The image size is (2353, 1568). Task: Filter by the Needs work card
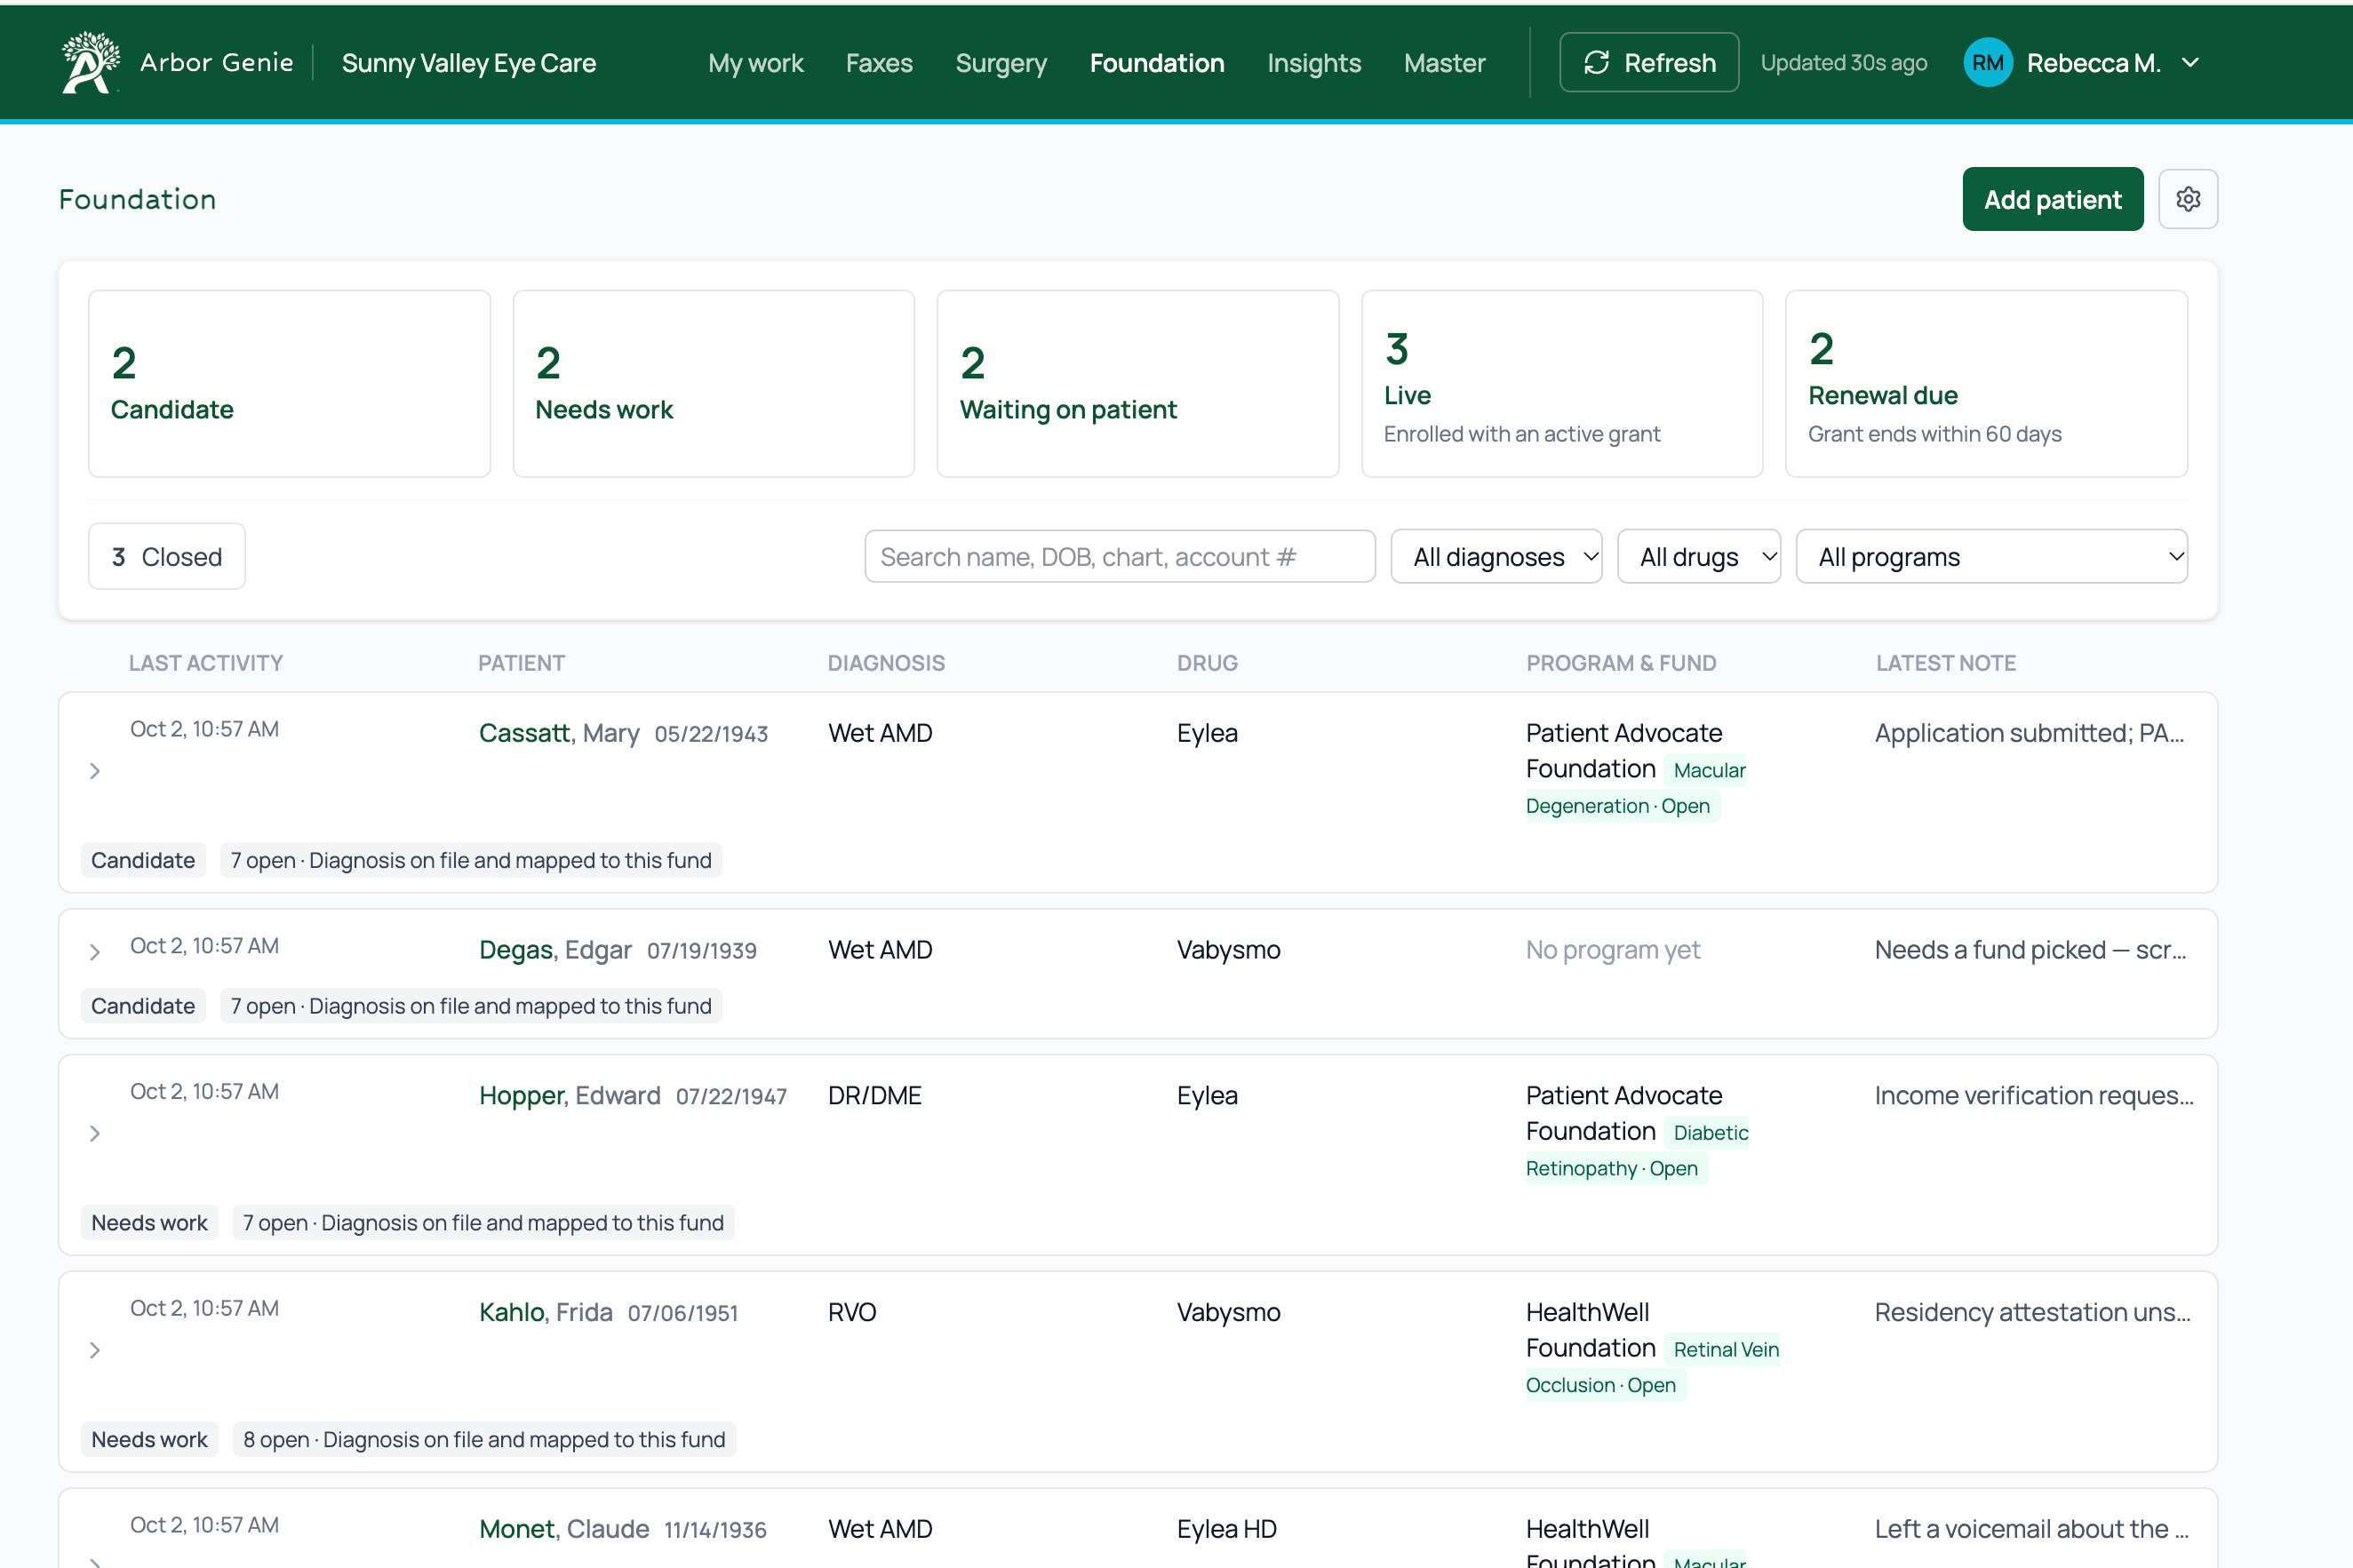tap(713, 383)
